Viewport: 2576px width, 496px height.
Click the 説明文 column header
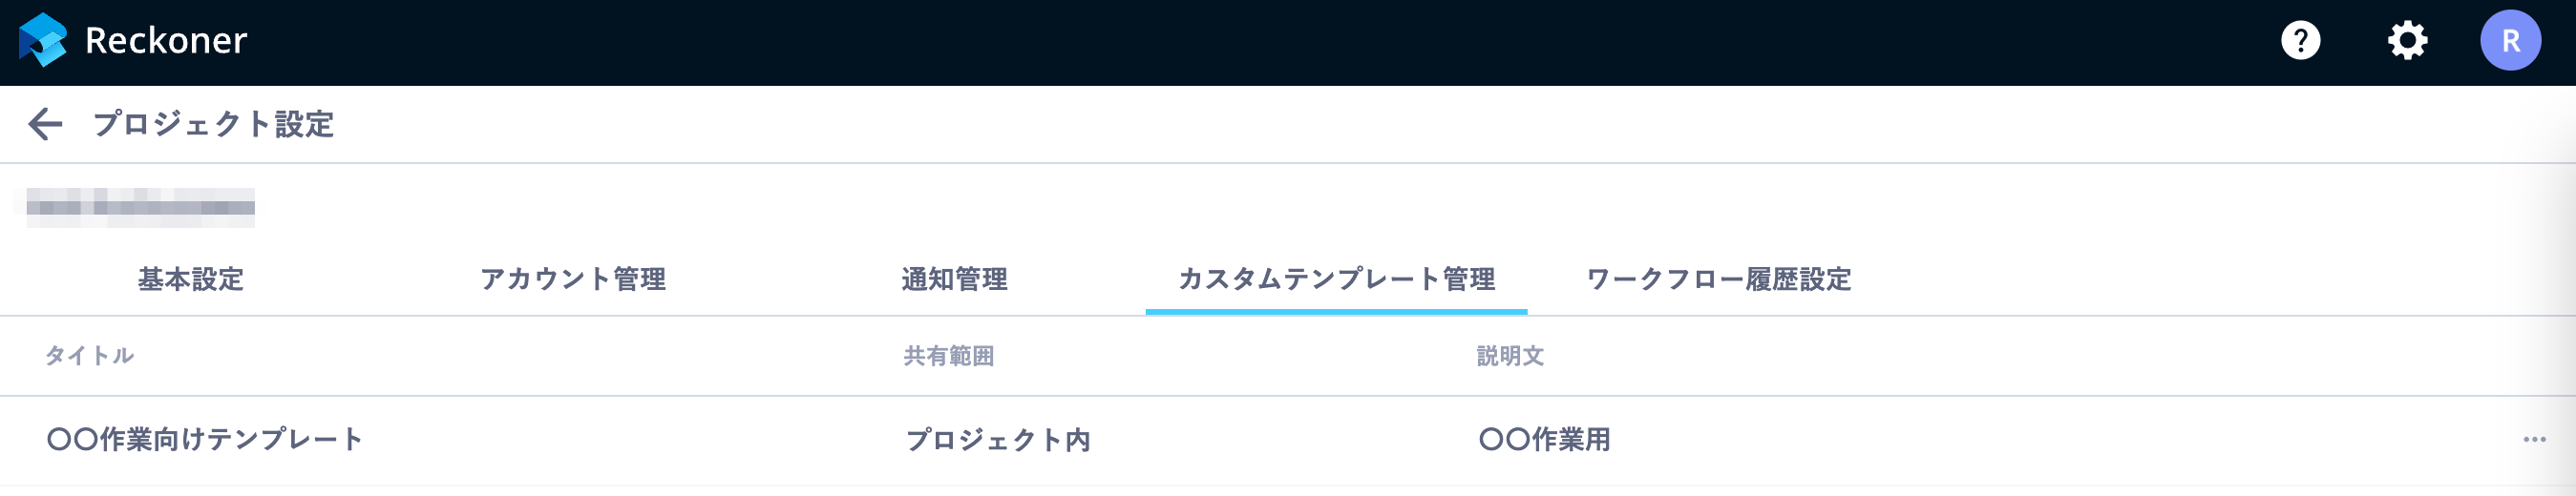(1510, 356)
